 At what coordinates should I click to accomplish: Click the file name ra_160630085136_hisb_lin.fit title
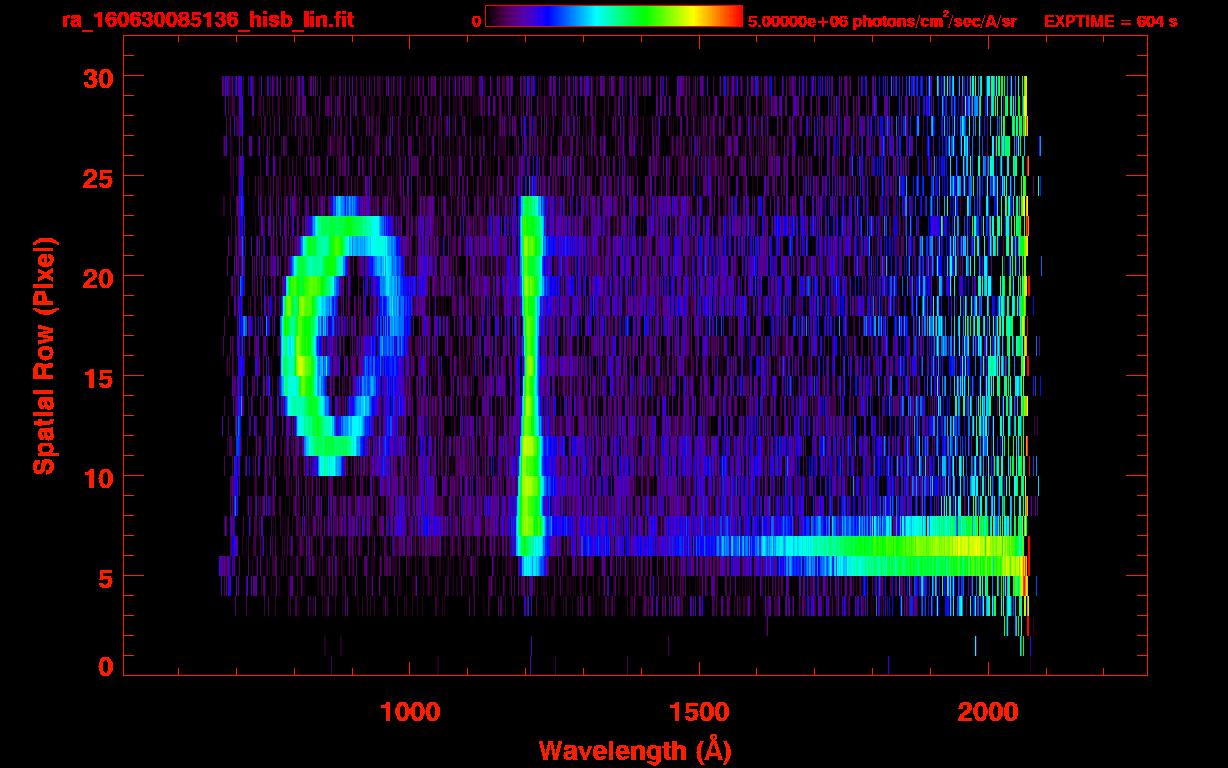[207, 20]
